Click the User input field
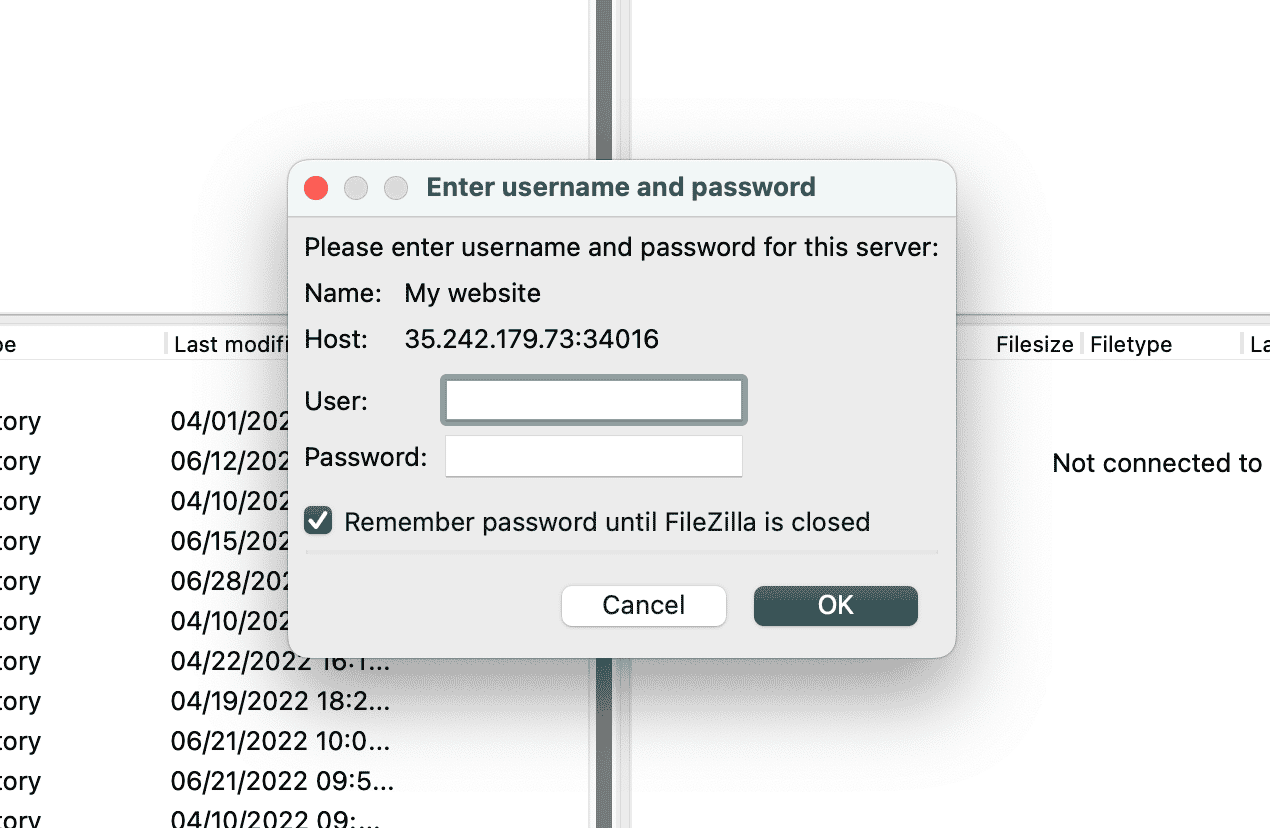Viewport: 1270px width, 828px height. pyautogui.click(x=594, y=401)
